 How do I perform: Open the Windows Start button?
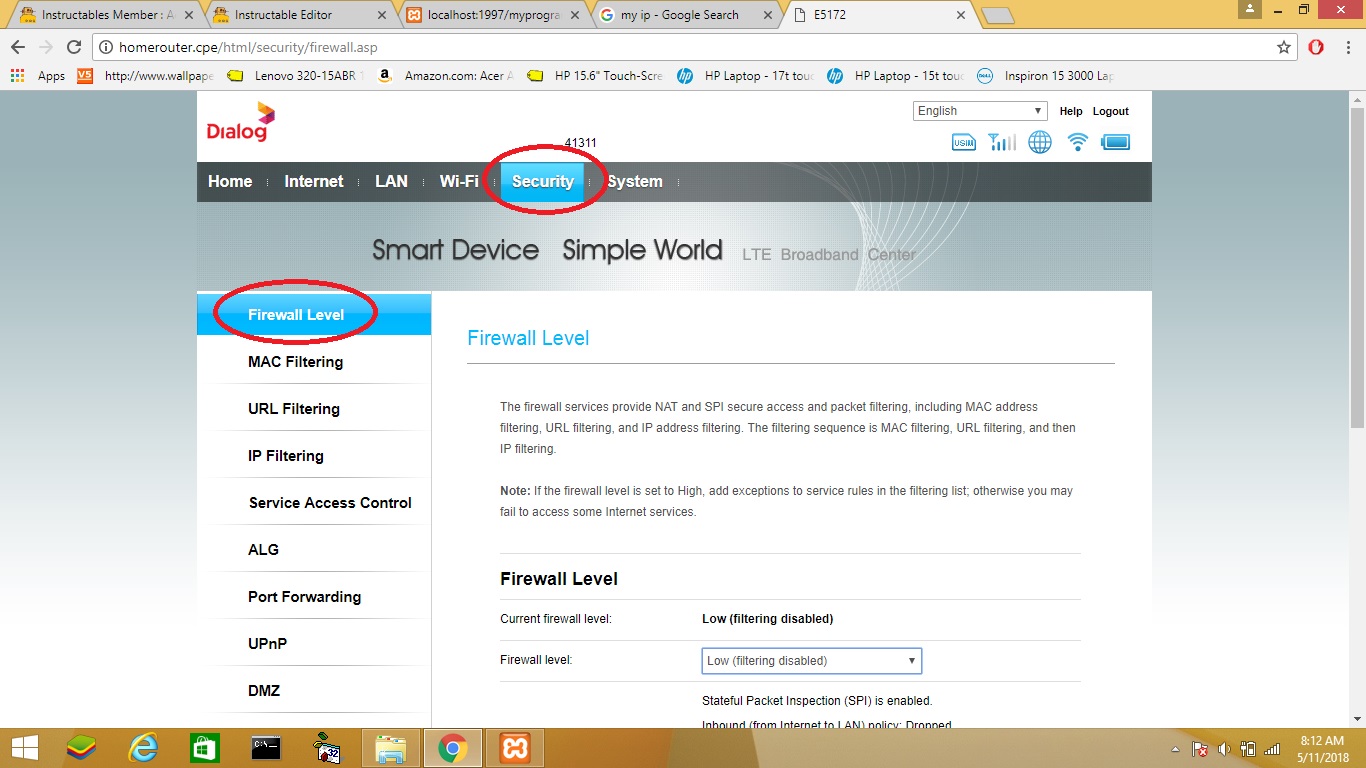[x=24, y=748]
